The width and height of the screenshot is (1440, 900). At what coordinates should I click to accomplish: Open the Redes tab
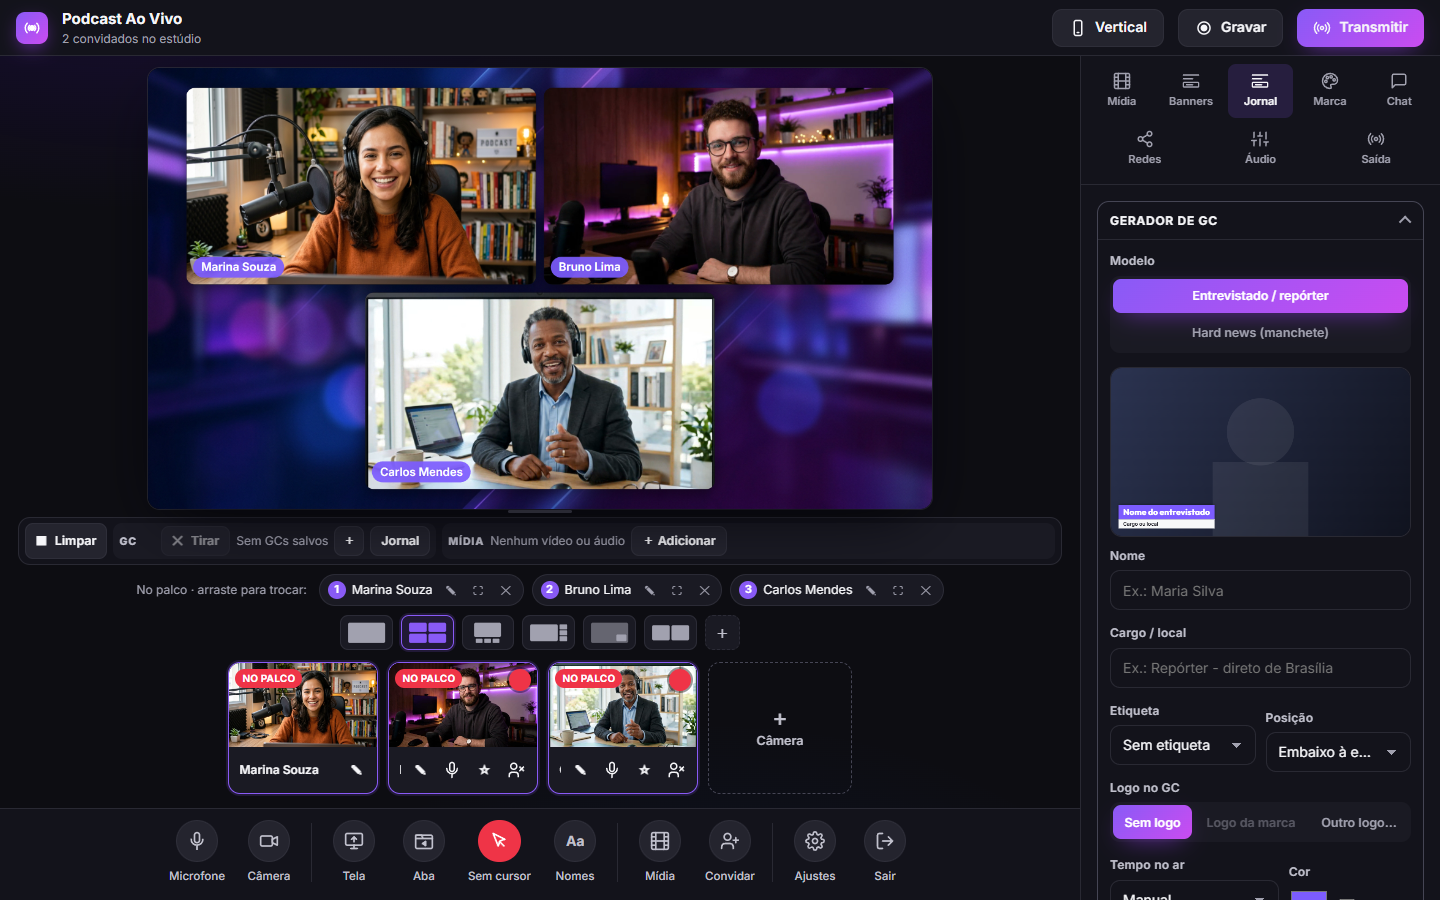(x=1145, y=148)
